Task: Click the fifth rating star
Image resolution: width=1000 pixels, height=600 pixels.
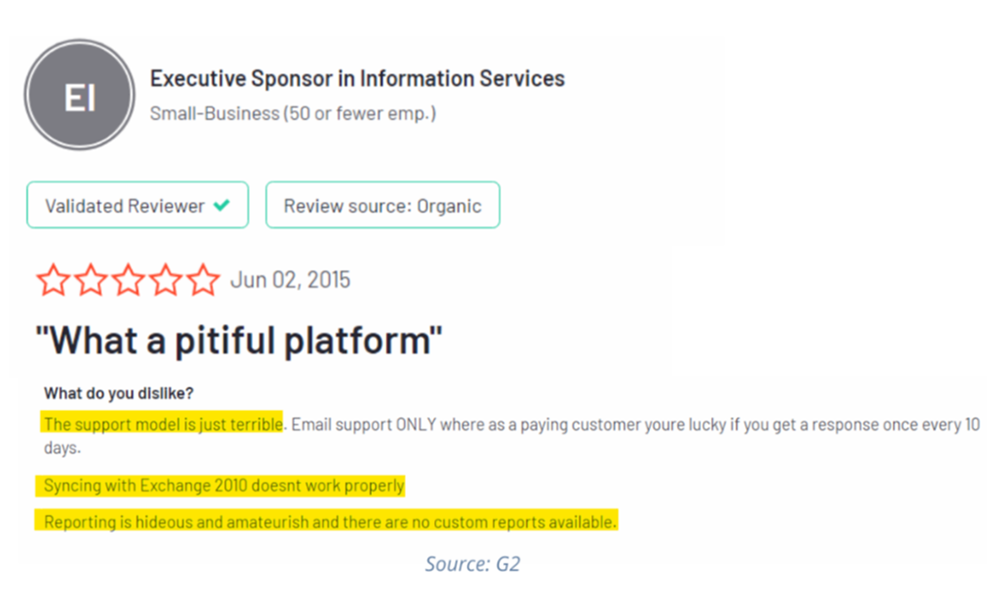Action: pos(203,280)
